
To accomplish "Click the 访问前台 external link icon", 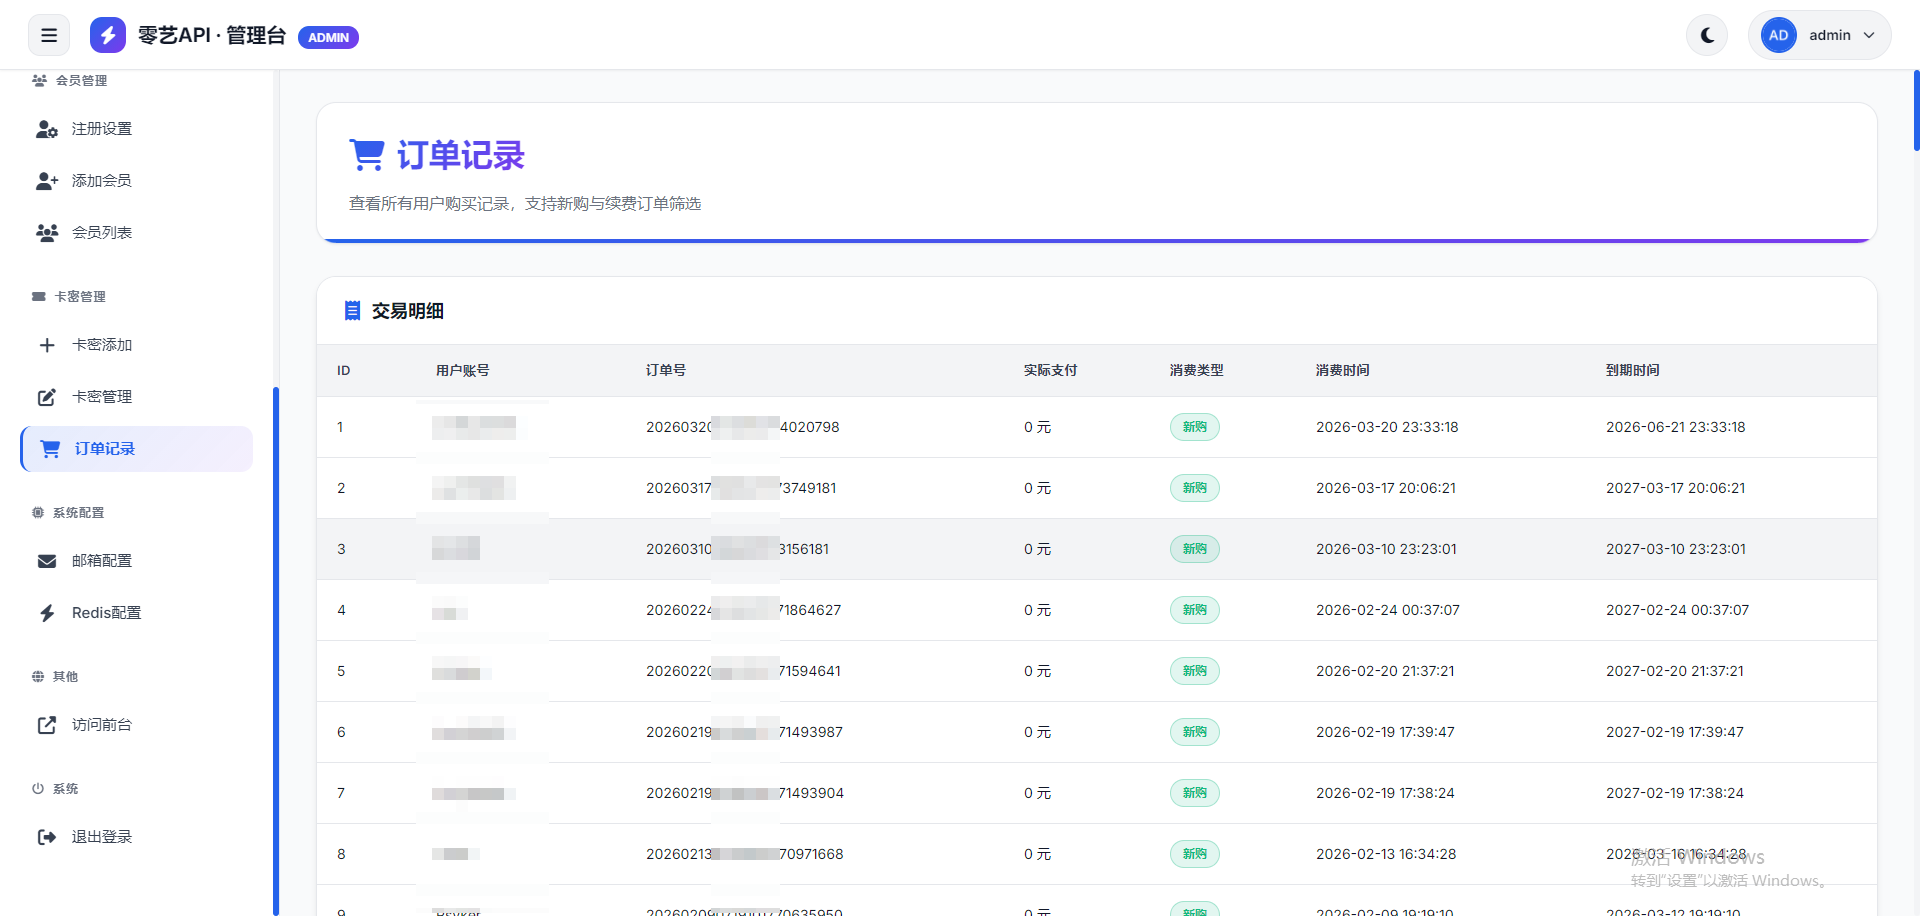I will point(47,725).
